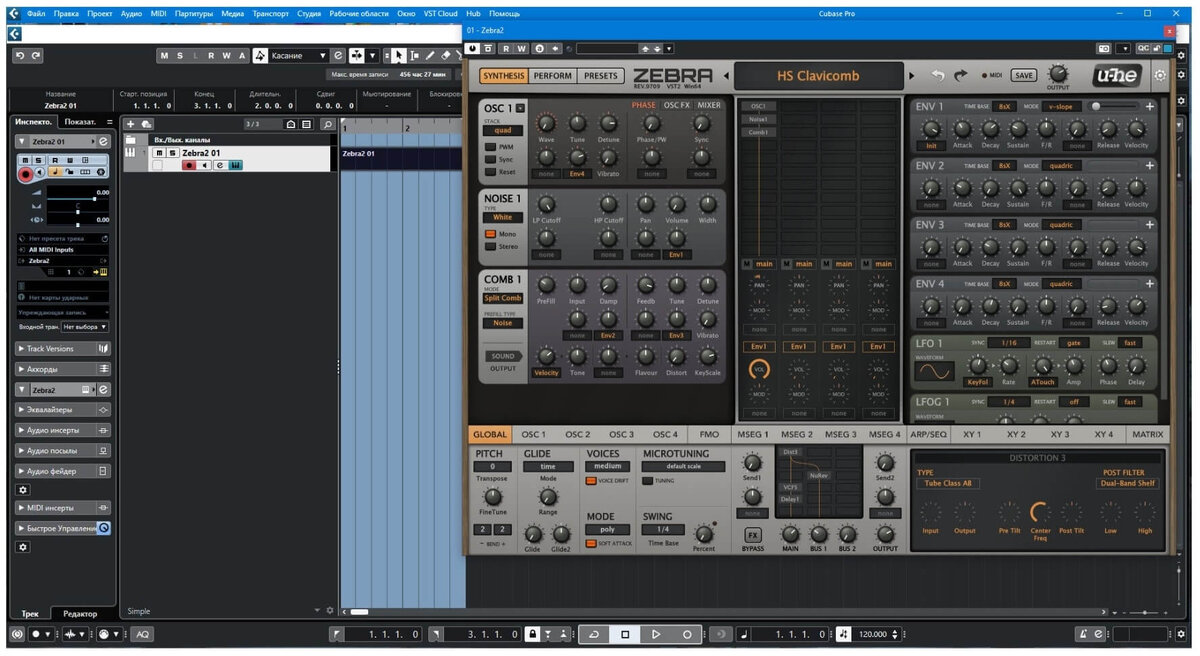Open Zebra settings gear icon
The image size is (1200, 656).
(1160, 75)
